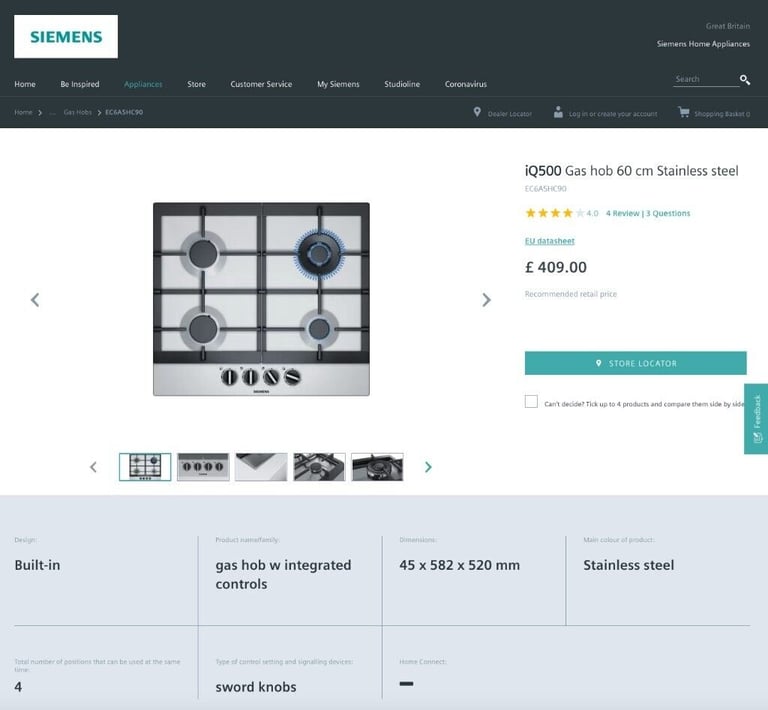Go to previous thumbnail set
Viewport: 768px width, 710px height.
click(x=94, y=467)
